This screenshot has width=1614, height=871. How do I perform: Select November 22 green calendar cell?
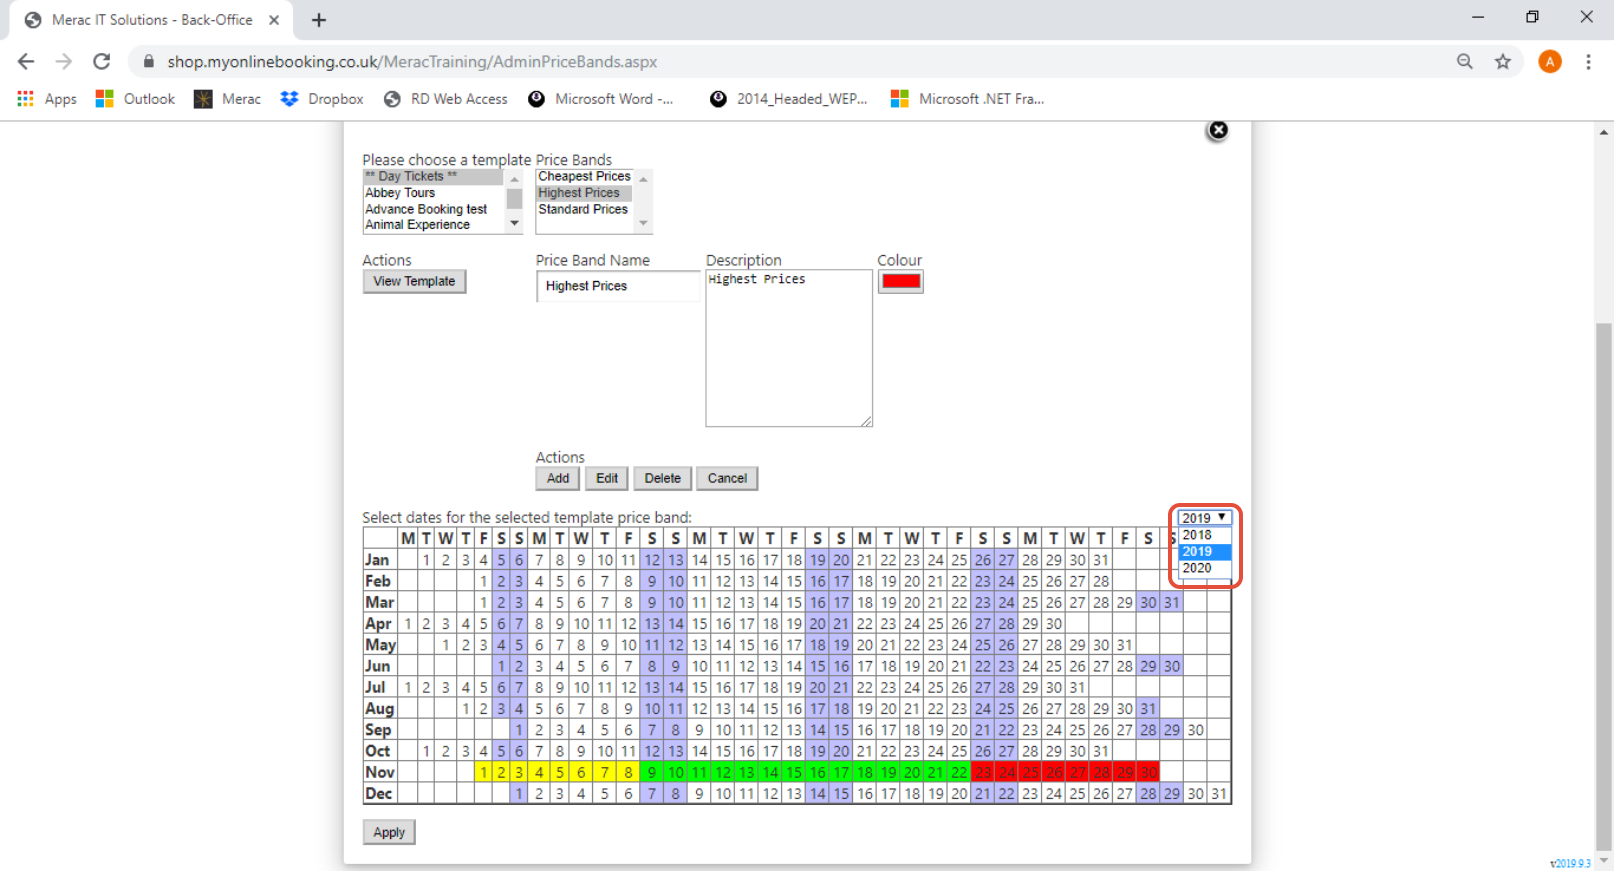click(959, 773)
